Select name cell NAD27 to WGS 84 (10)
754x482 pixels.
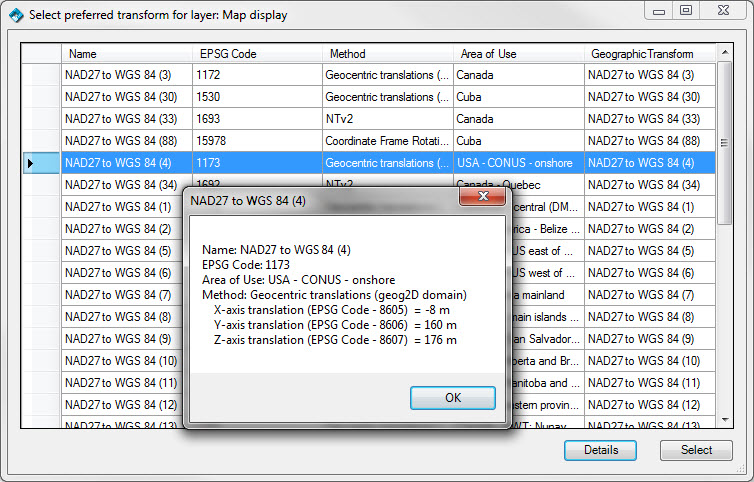click(x=122, y=361)
